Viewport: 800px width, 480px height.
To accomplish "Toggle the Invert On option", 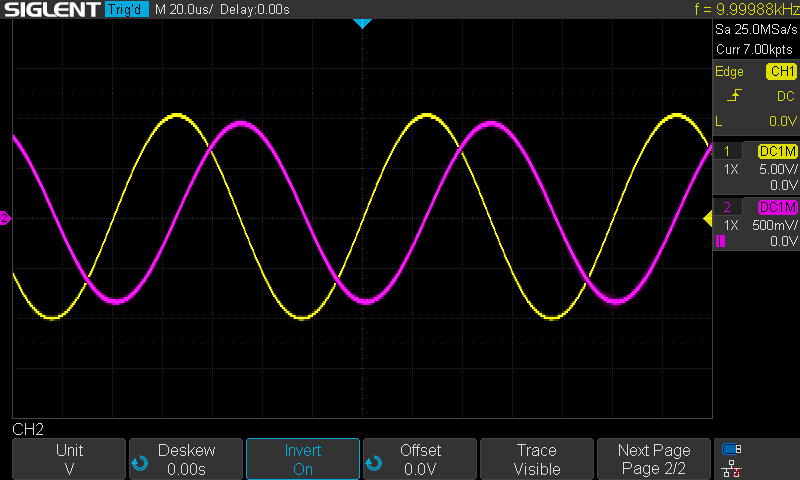I will 303,459.
